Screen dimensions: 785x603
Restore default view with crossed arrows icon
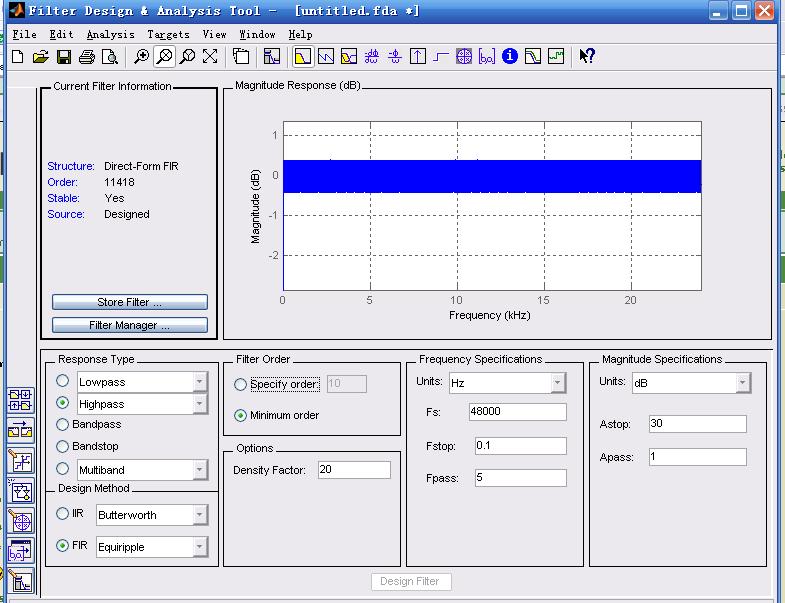pyautogui.click(x=210, y=57)
